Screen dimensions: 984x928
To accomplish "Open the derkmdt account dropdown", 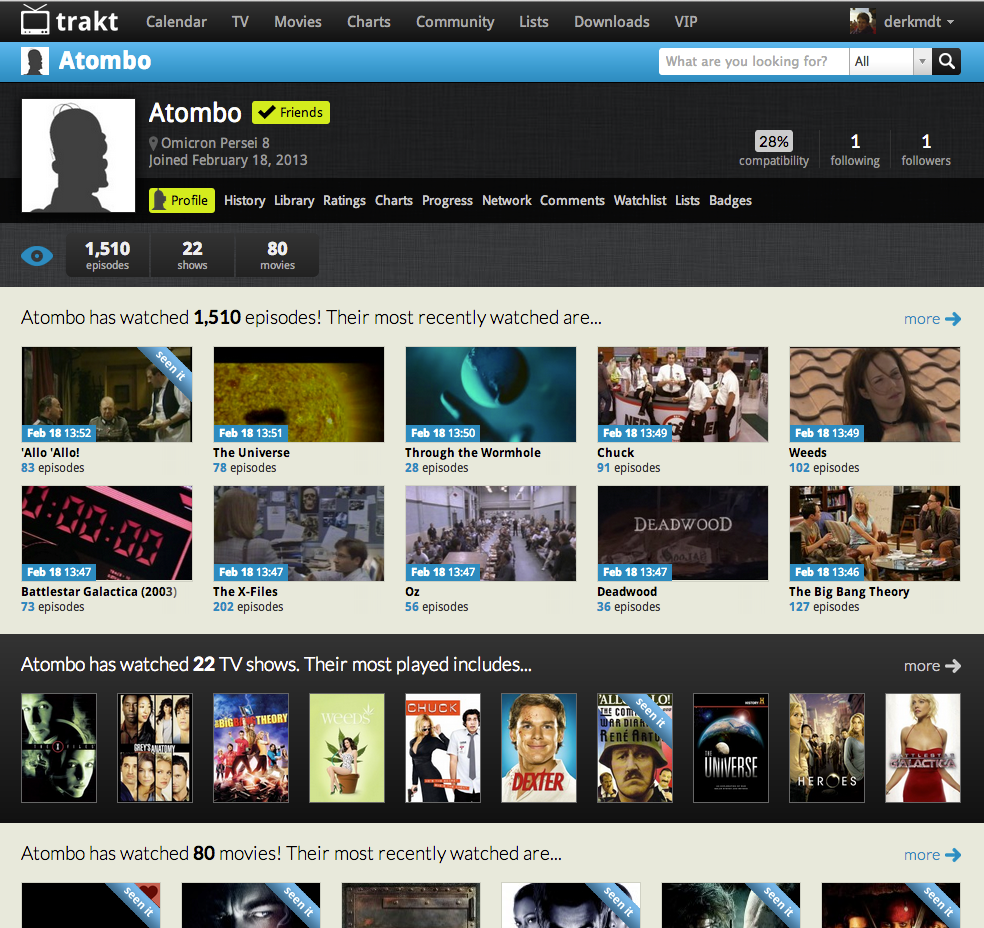I will coord(919,22).
